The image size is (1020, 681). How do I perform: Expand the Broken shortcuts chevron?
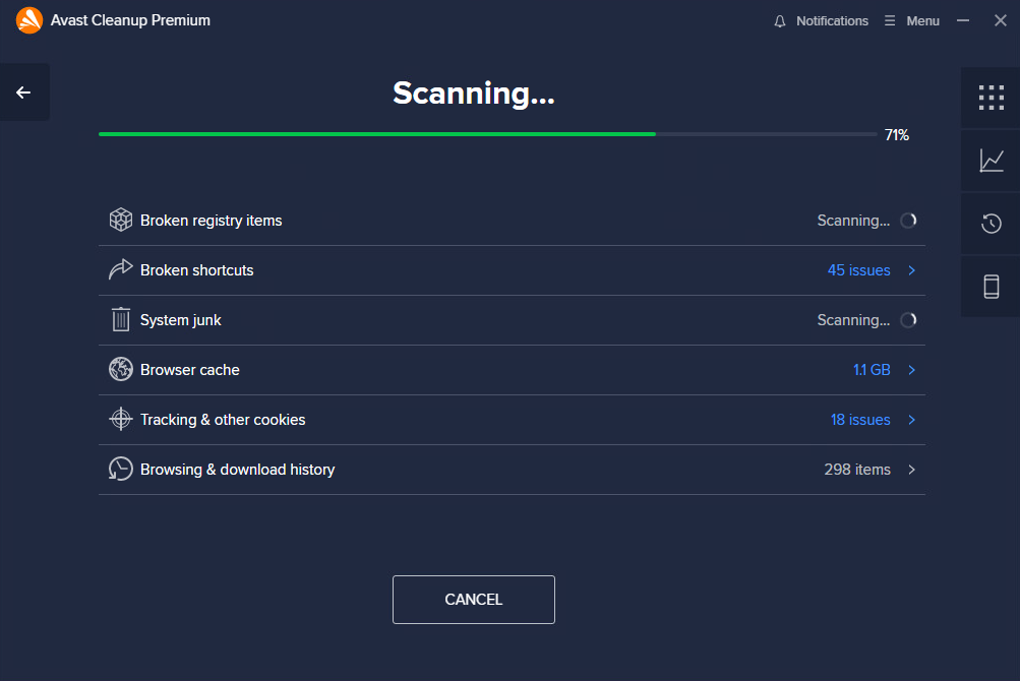click(911, 270)
